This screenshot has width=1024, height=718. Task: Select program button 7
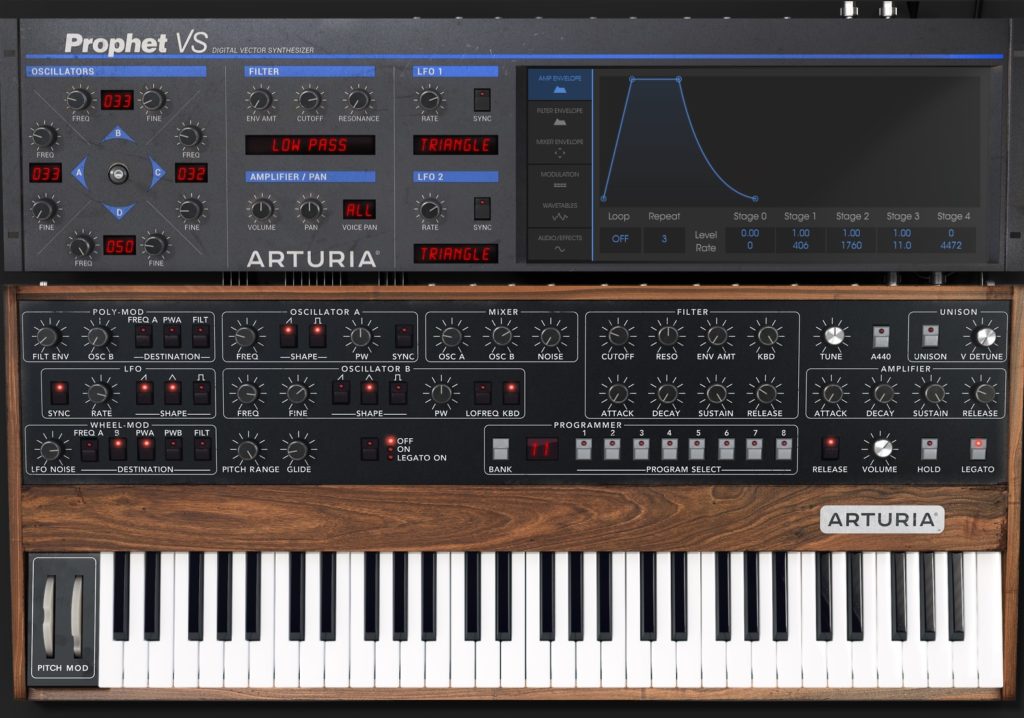(x=754, y=449)
